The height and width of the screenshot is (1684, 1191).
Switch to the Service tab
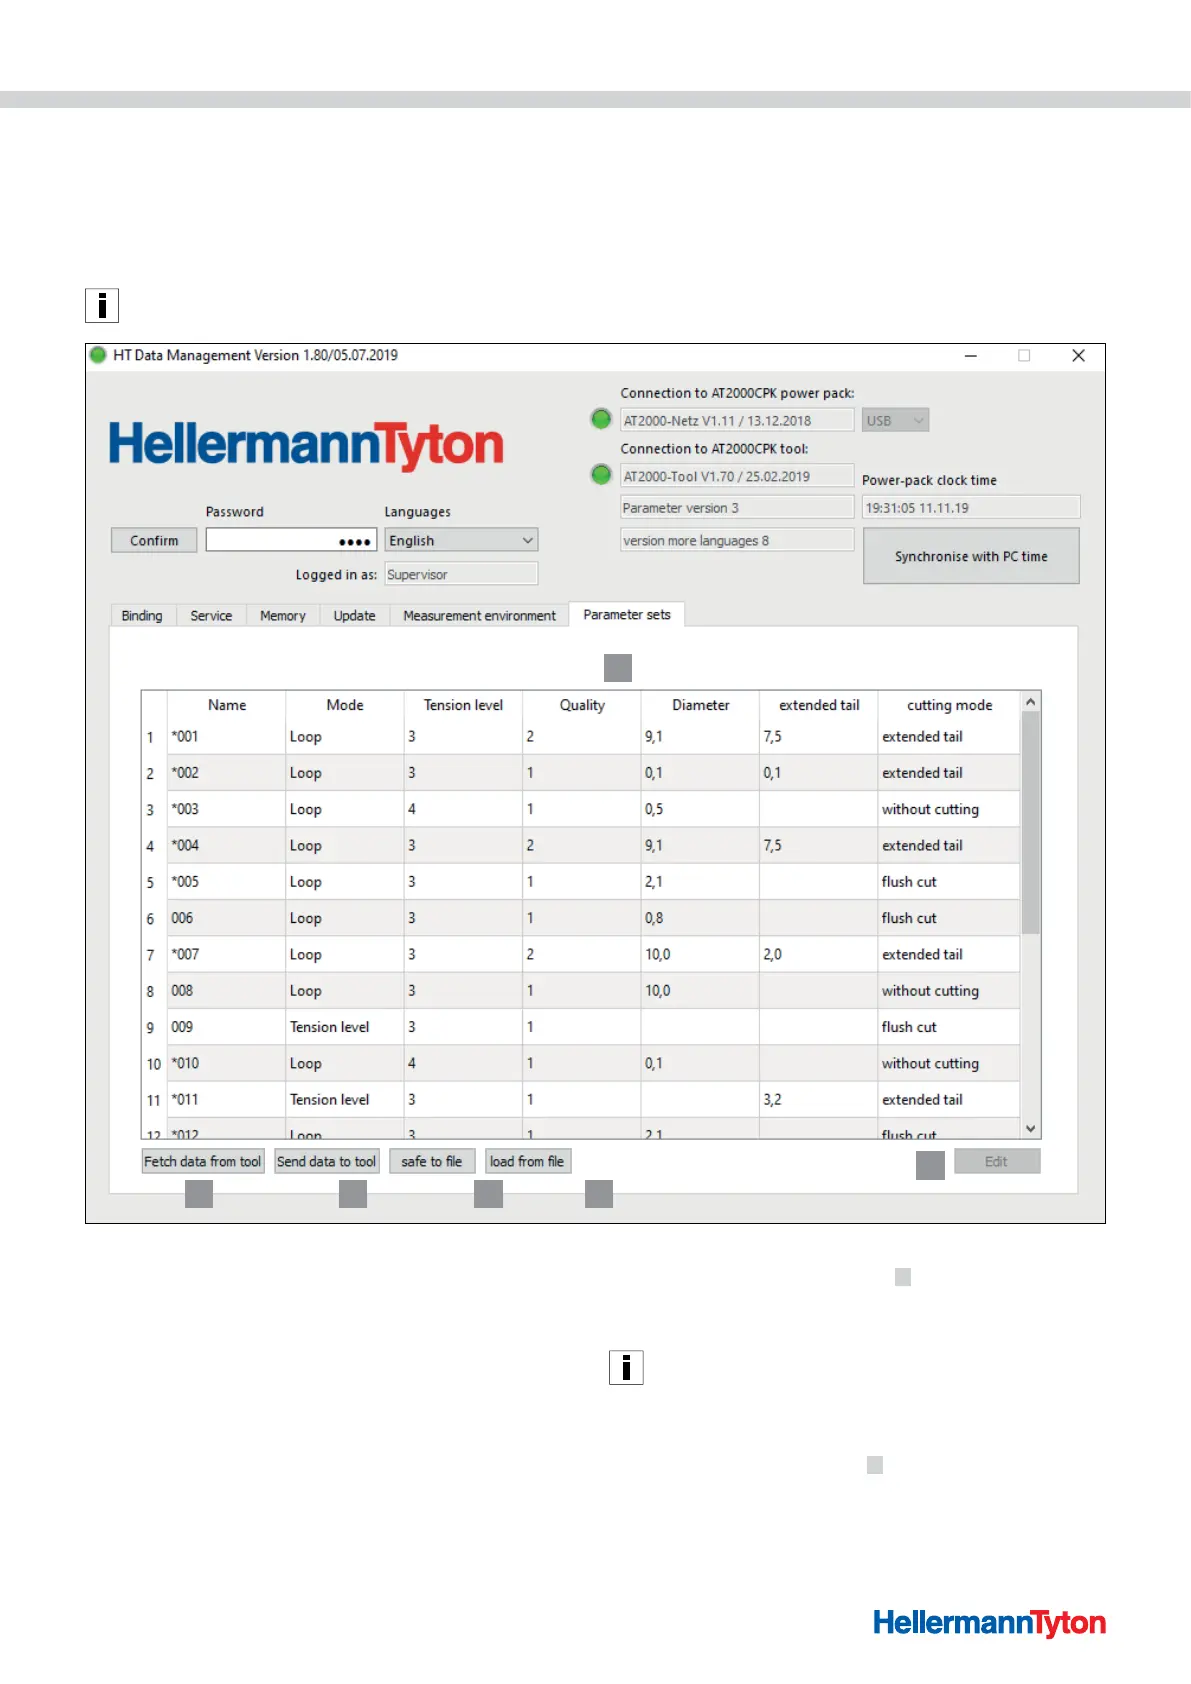click(x=211, y=616)
